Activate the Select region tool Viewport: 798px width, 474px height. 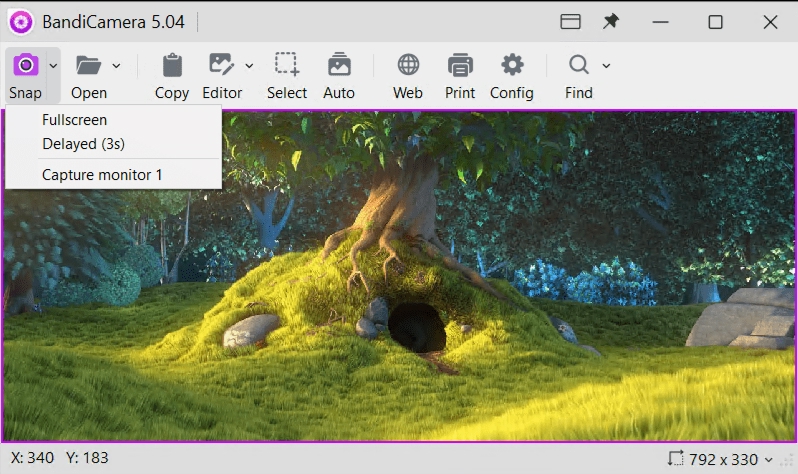point(287,66)
